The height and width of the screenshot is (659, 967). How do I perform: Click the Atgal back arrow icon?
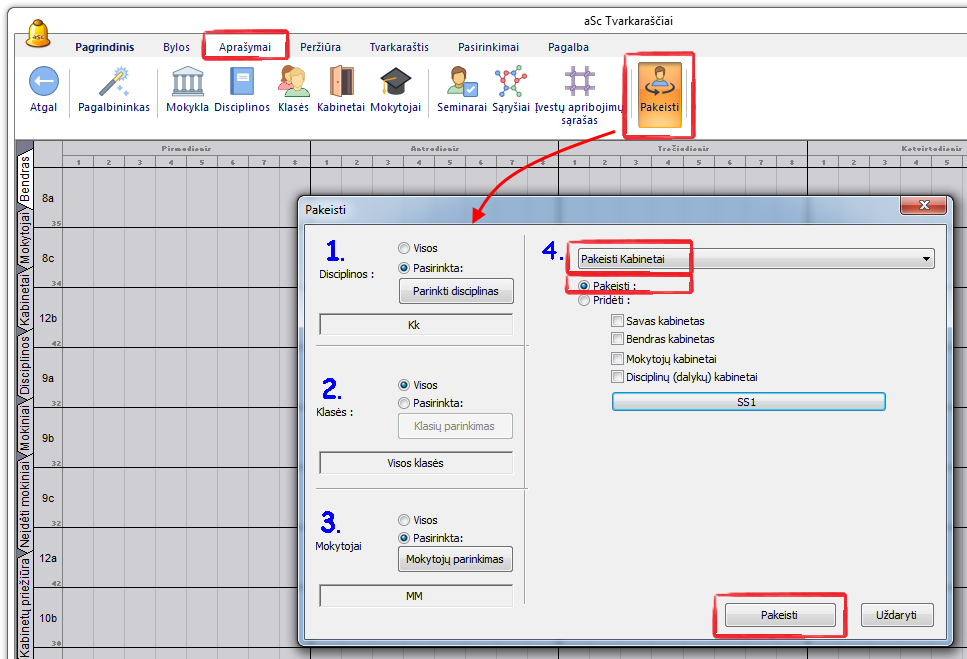[43, 82]
